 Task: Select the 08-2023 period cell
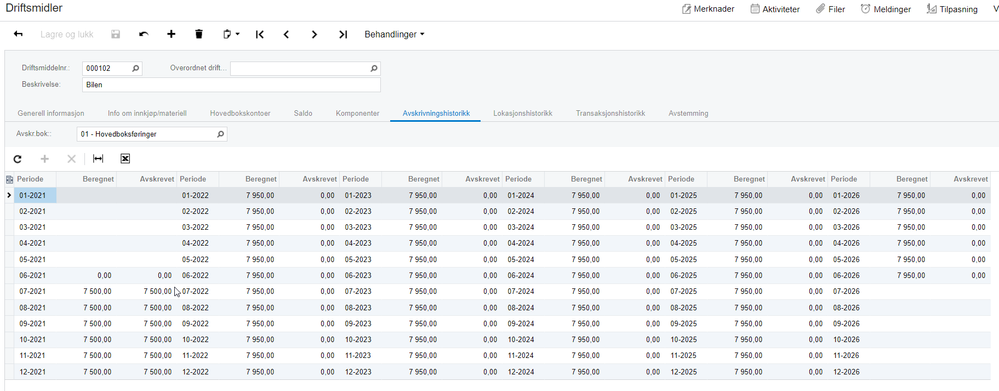(x=361, y=308)
